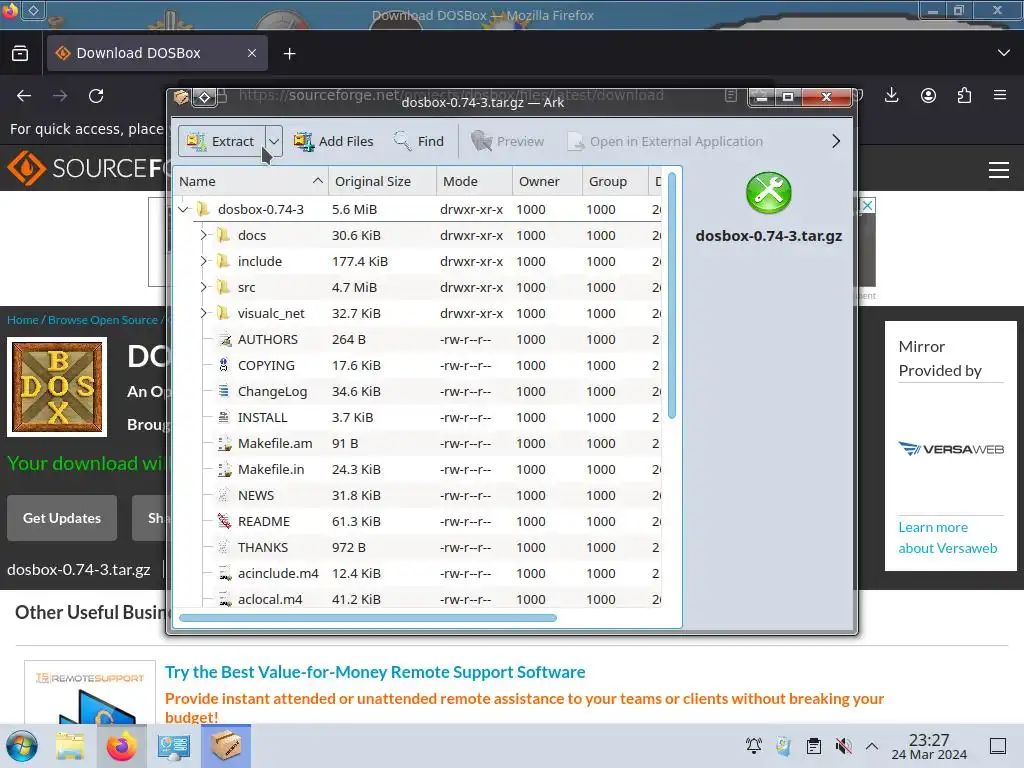Open Firefox downloads panel

(891, 96)
